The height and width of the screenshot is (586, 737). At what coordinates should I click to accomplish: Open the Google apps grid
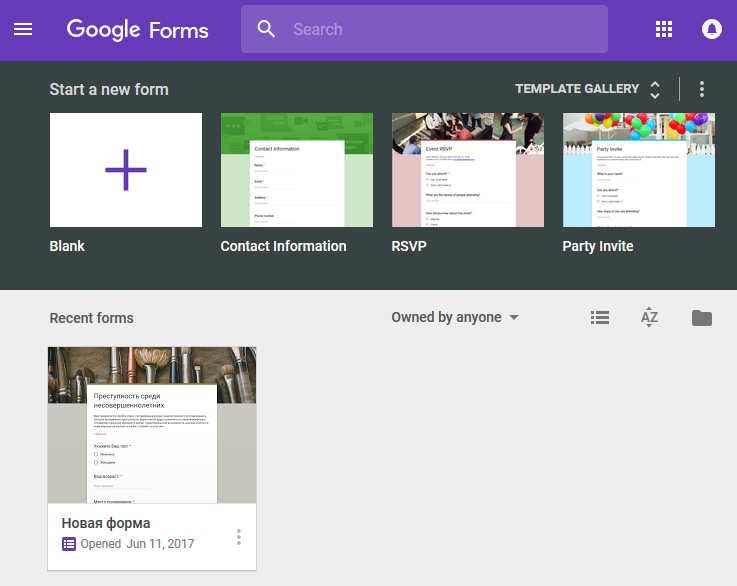[x=664, y=29]
